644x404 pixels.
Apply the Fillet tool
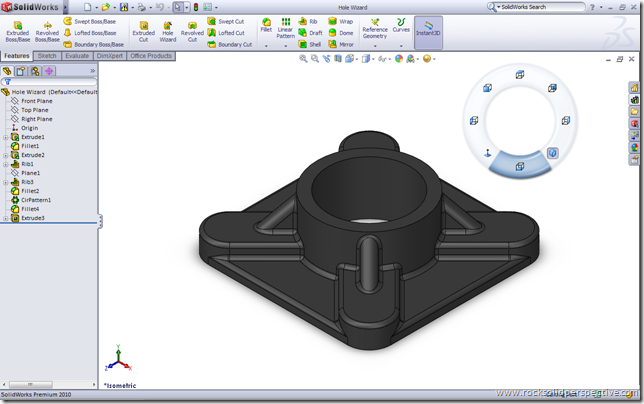click(x=266, y=25)
